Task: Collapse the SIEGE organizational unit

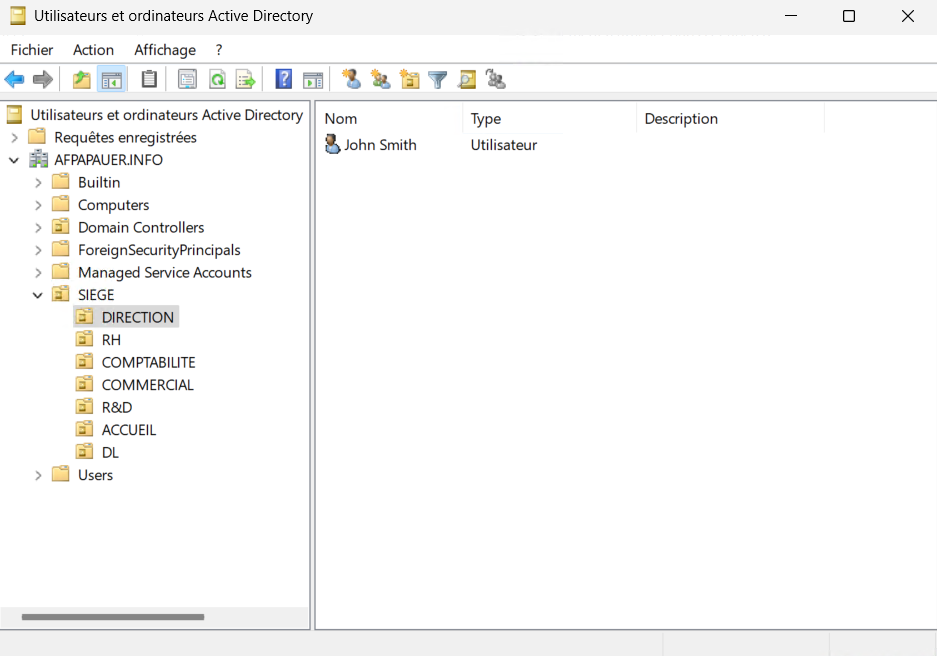Action: 38,295
